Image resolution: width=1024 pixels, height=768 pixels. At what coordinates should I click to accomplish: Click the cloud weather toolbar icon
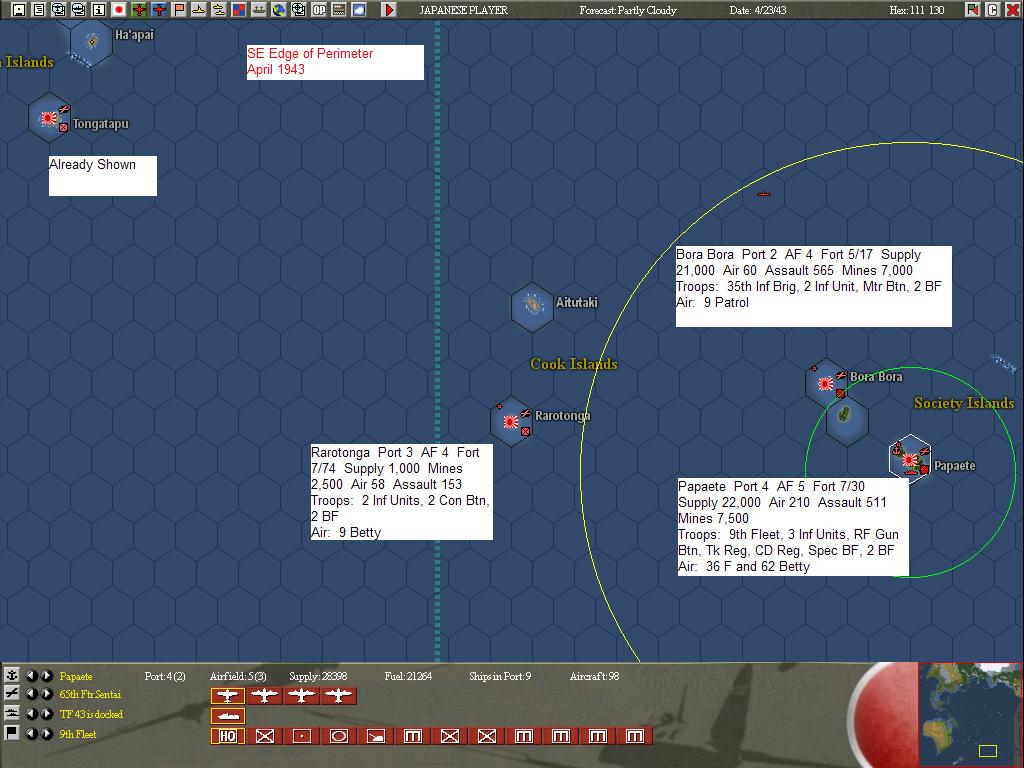coord(359,10)
